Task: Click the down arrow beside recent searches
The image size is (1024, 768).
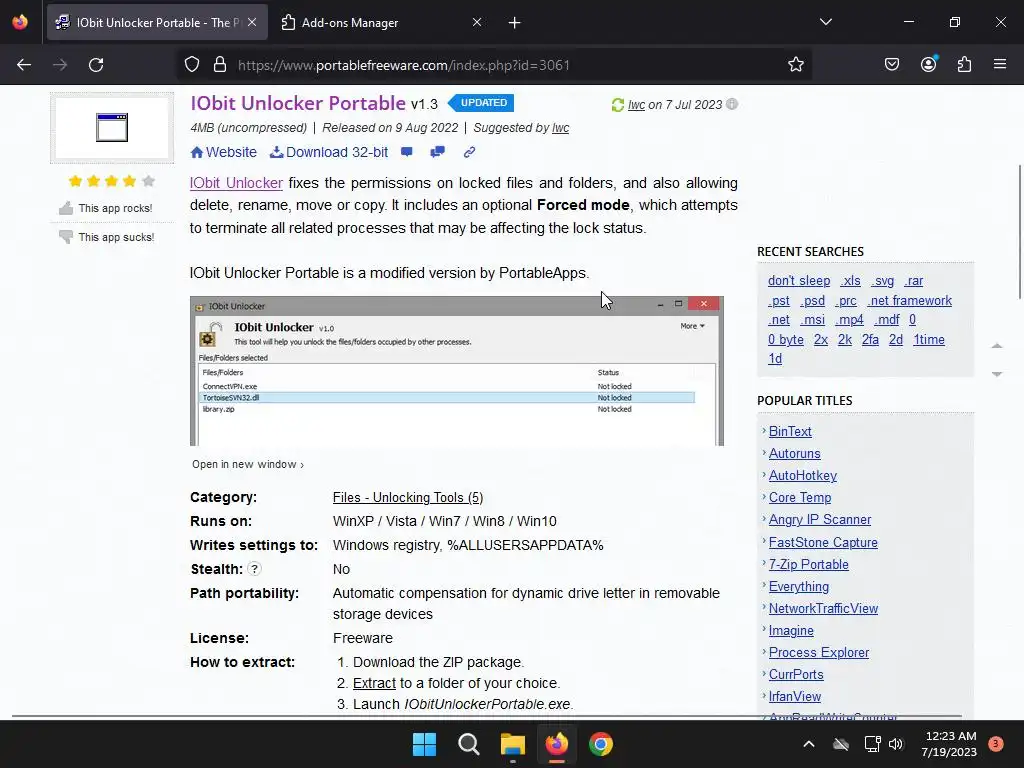Action: coord(997,374)
